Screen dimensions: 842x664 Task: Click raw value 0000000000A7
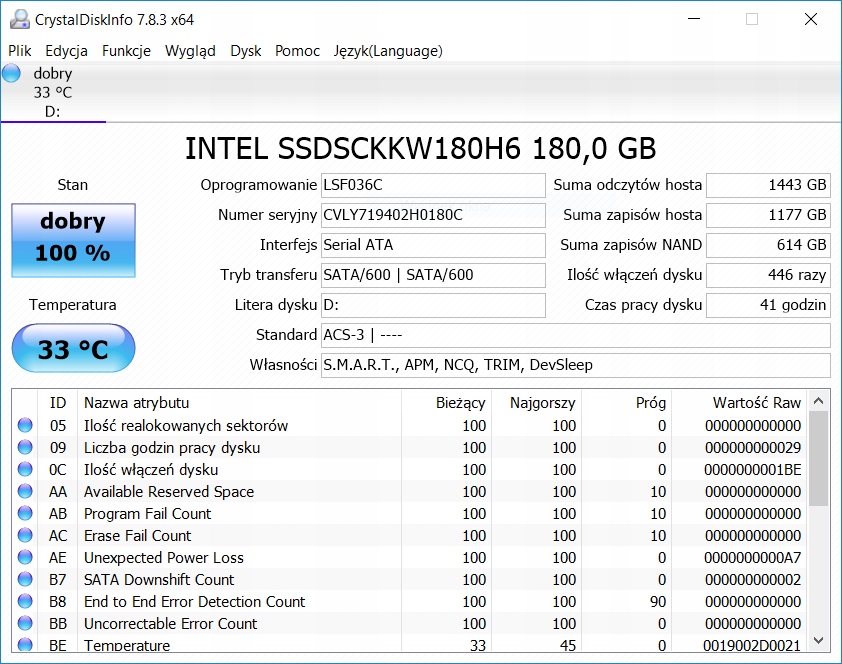tap(752, 558)
